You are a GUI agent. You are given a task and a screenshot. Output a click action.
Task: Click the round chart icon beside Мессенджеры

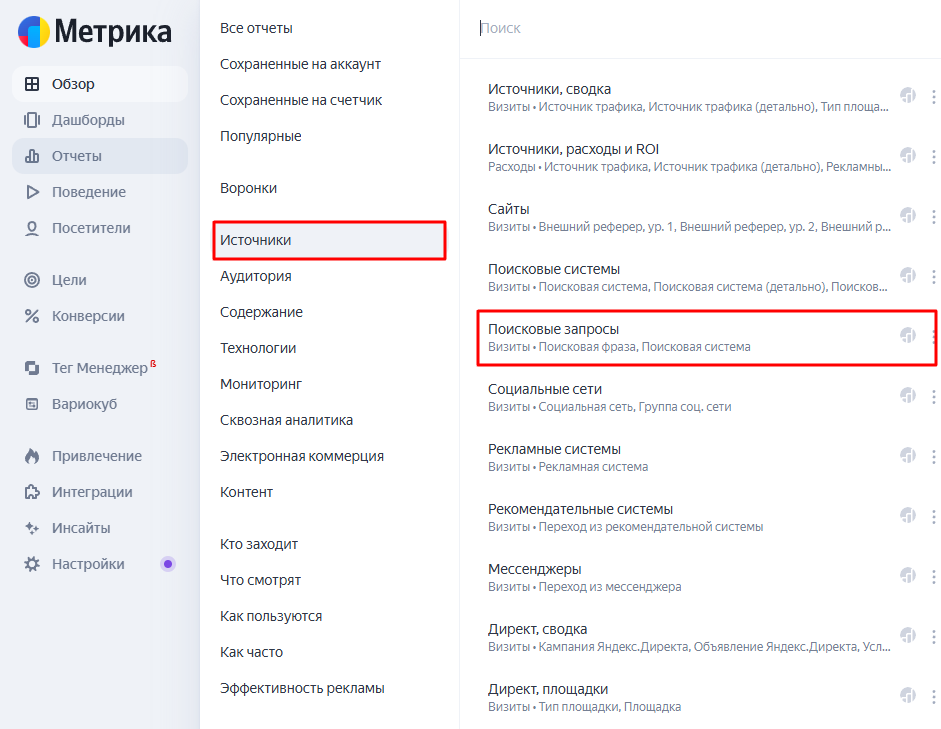point(908,576)
